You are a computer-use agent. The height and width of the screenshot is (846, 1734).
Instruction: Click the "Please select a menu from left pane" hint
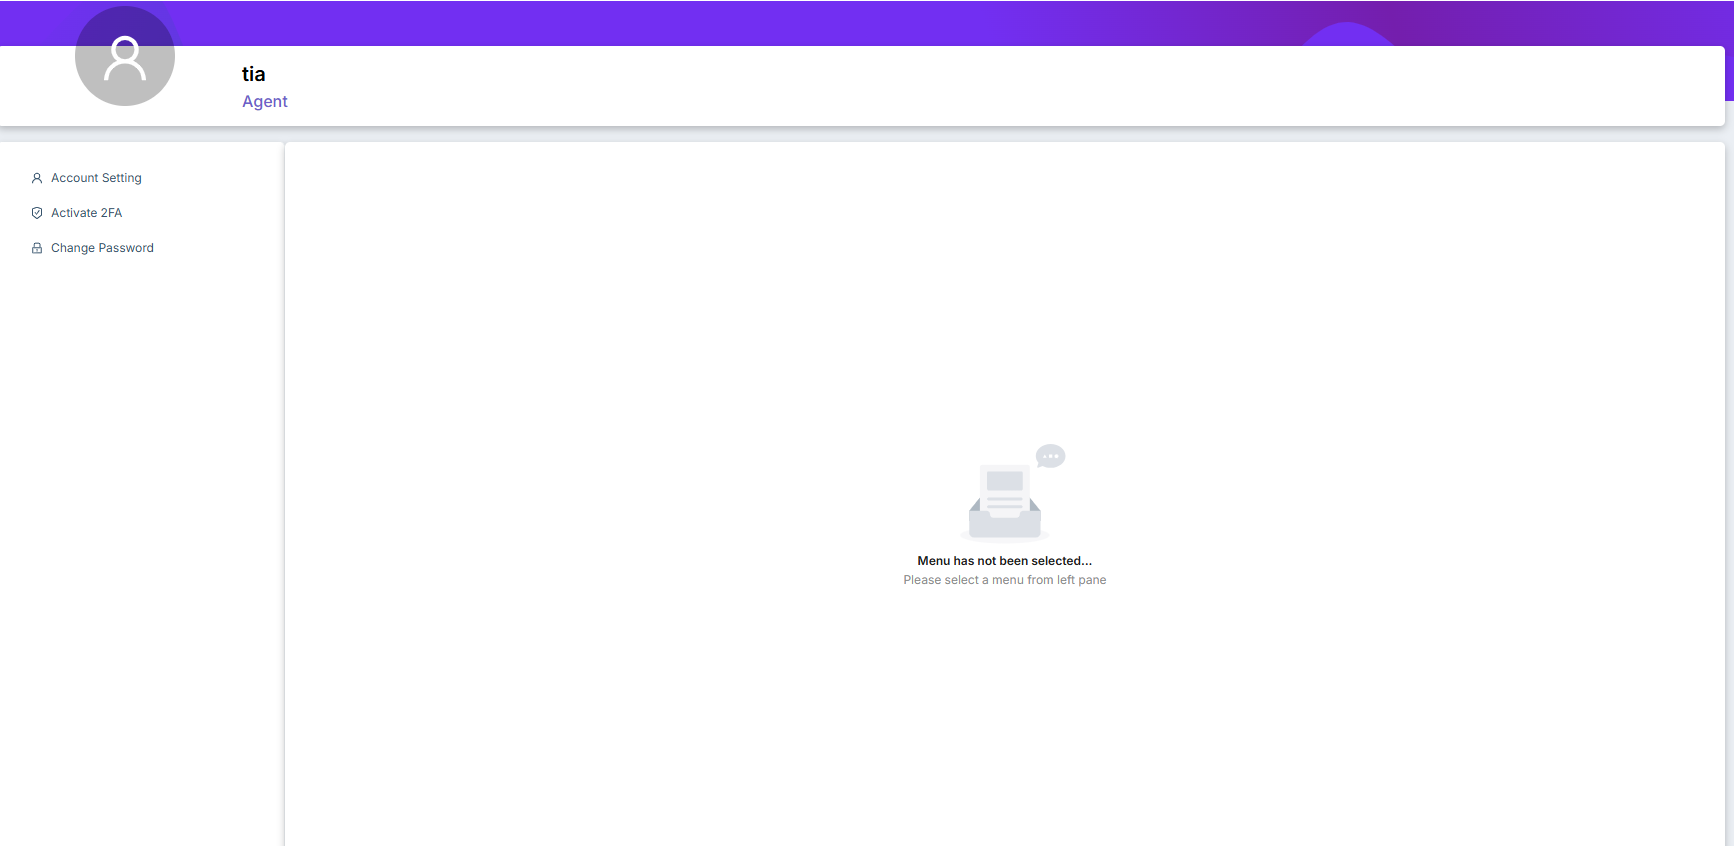(1004, 580)
